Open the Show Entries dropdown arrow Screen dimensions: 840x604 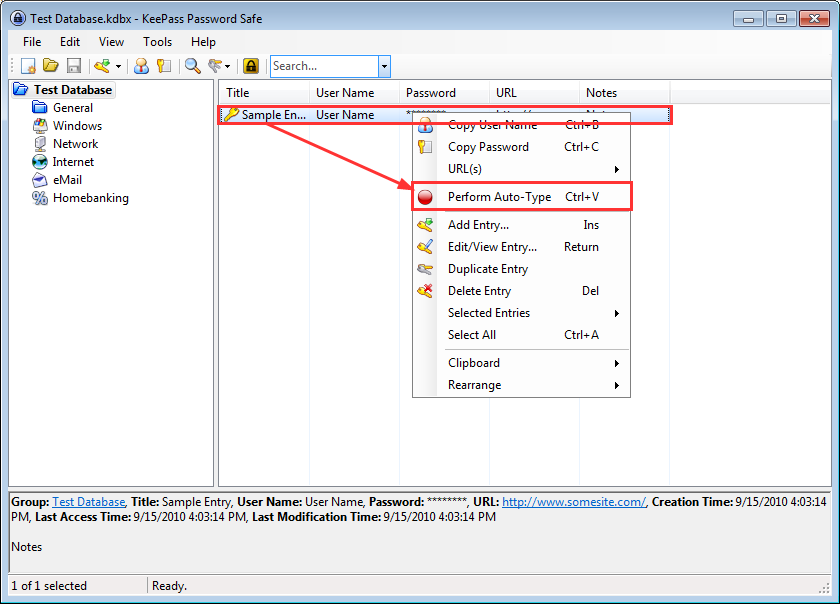click(228, 66)
